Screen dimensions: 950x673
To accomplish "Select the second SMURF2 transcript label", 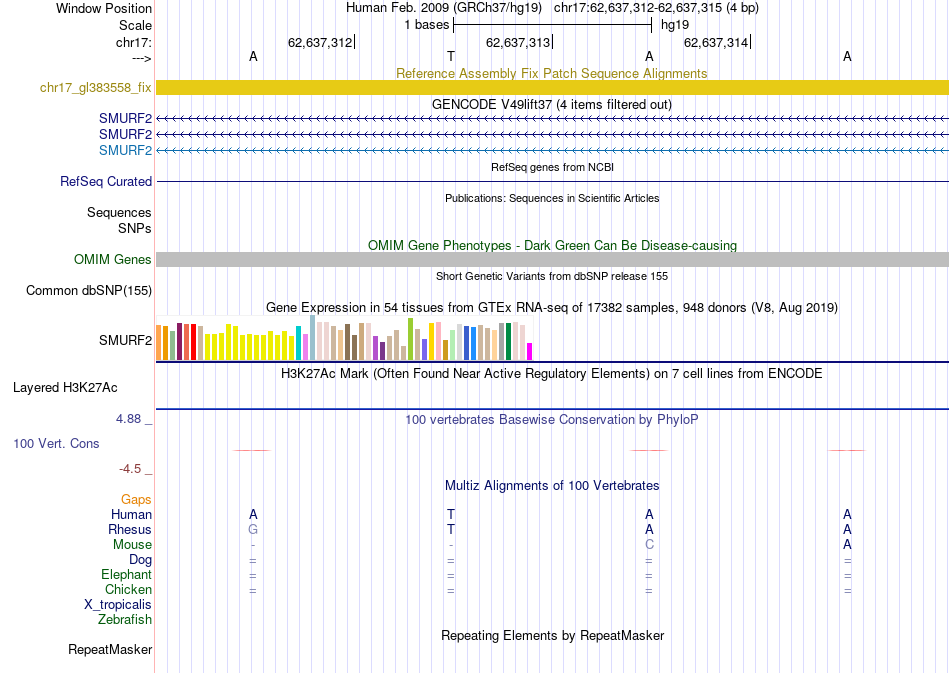I will click(125, 134).
